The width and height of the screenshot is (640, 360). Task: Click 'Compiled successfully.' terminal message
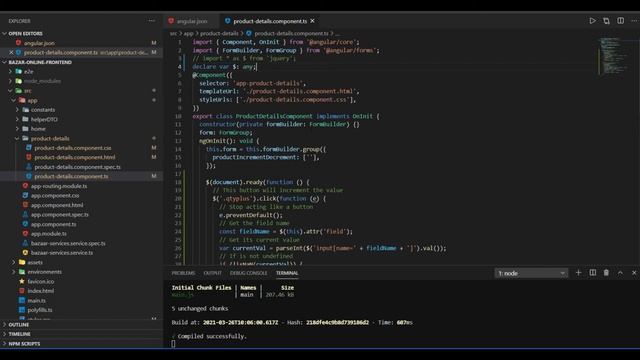pyautogui.click(x=212, y=336)
